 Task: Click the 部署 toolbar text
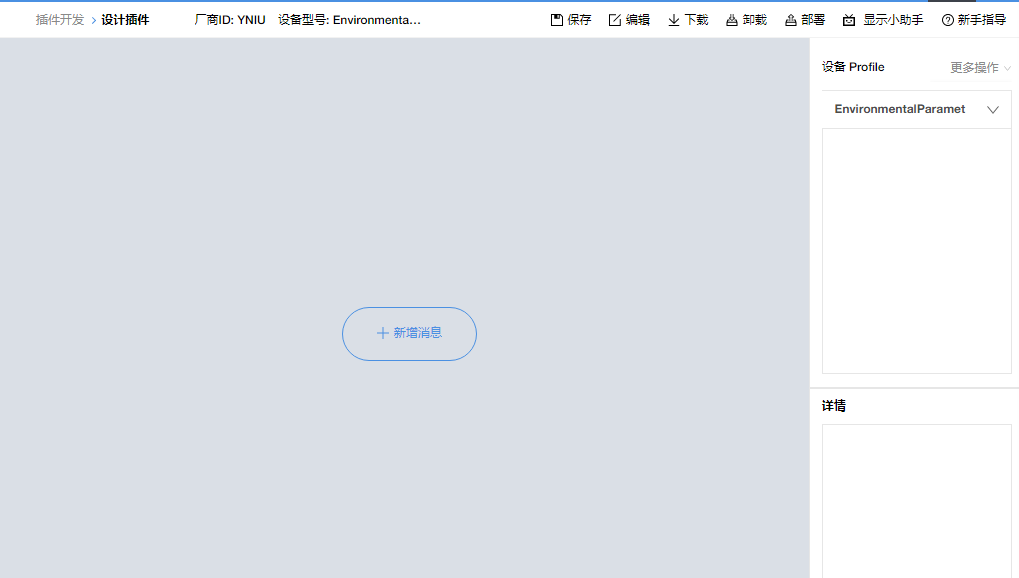coord(812,18)
